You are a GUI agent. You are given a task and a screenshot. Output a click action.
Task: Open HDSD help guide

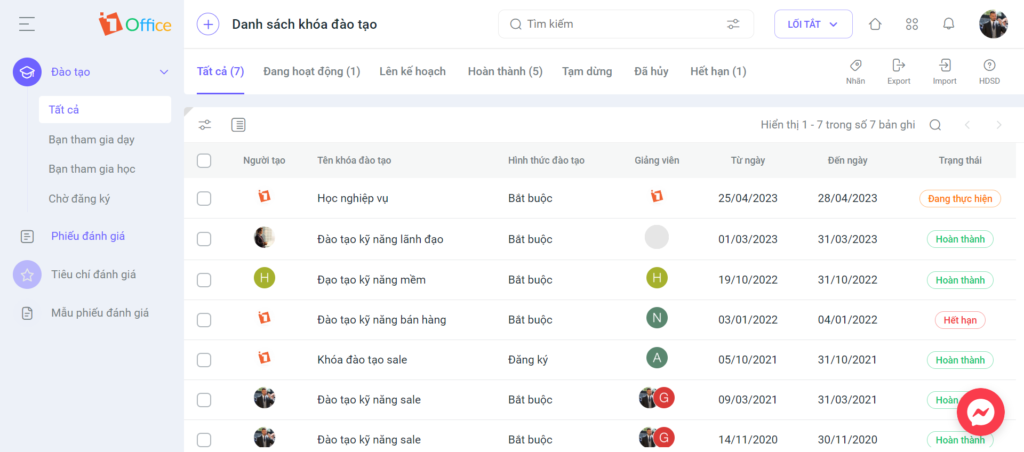989,72
